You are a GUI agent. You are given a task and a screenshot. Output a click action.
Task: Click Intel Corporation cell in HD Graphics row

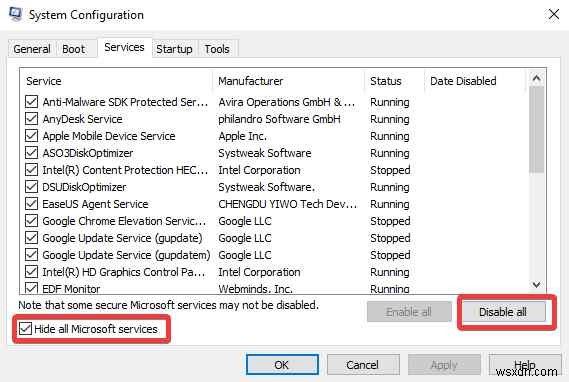[259, 272]
